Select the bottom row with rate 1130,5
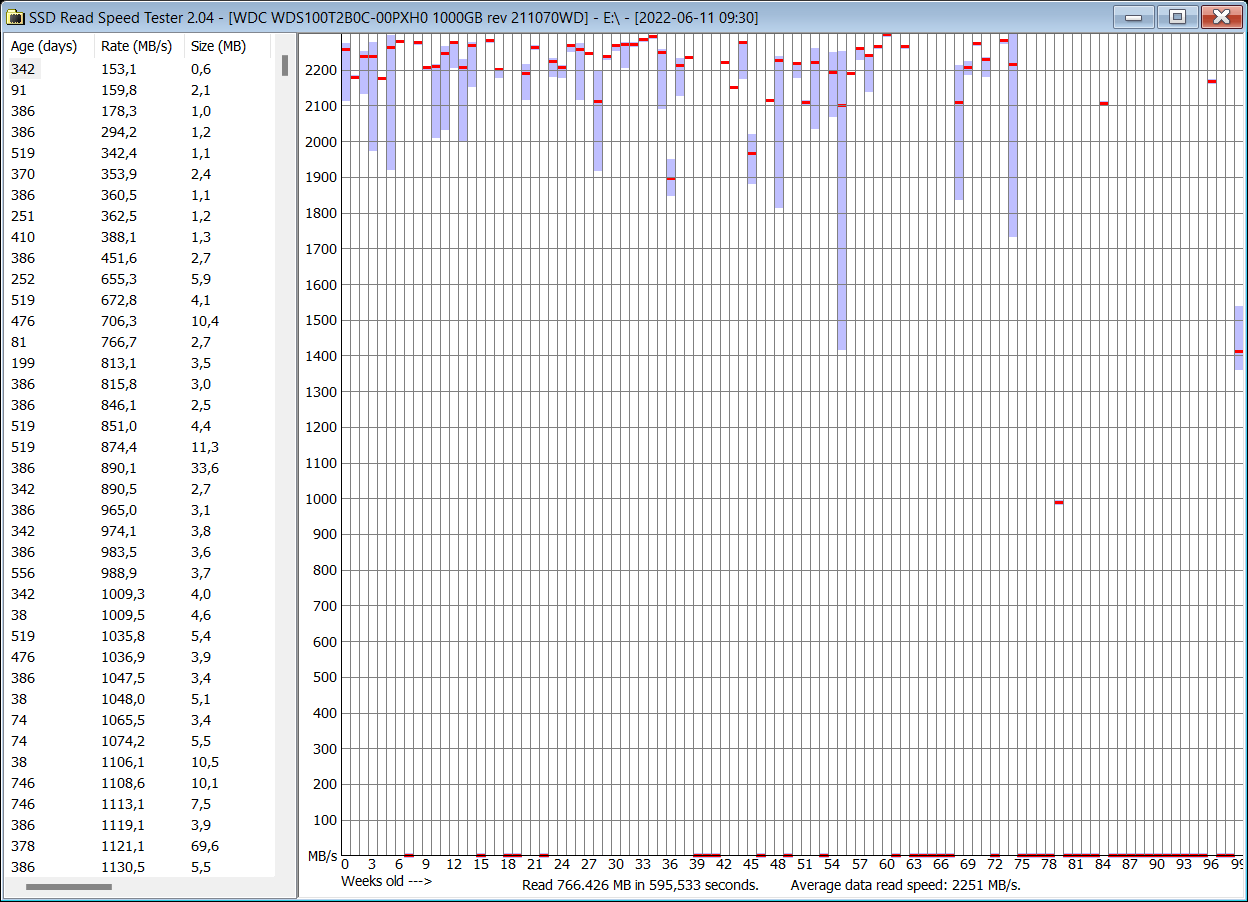 pyautogui.click(x=100, y=867)
